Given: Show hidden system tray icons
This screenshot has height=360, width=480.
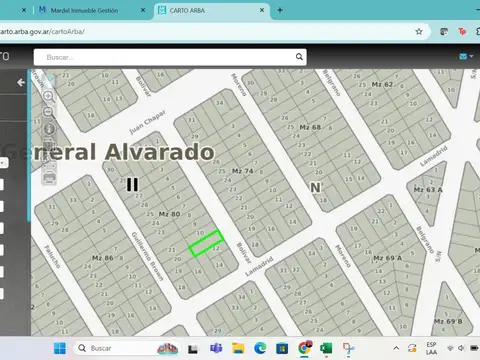Looking at the screenshot, I should coord(396,348).
